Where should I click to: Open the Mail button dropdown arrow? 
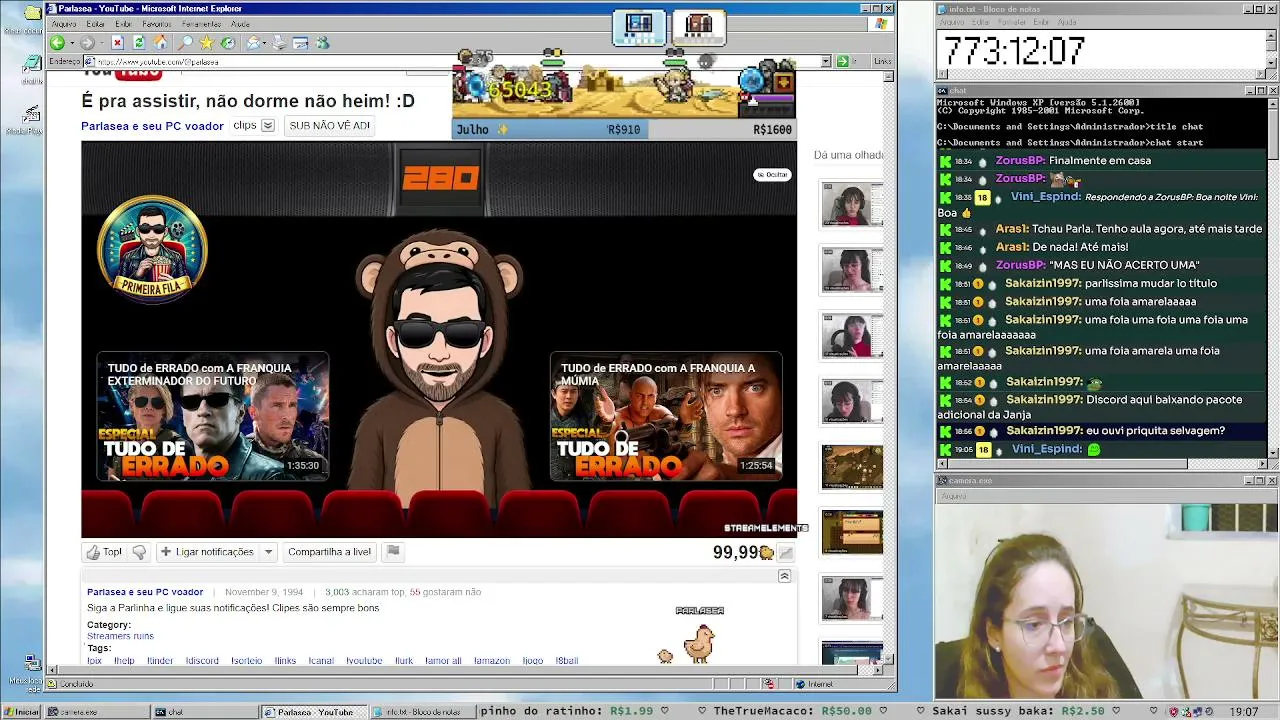(264, 43)
